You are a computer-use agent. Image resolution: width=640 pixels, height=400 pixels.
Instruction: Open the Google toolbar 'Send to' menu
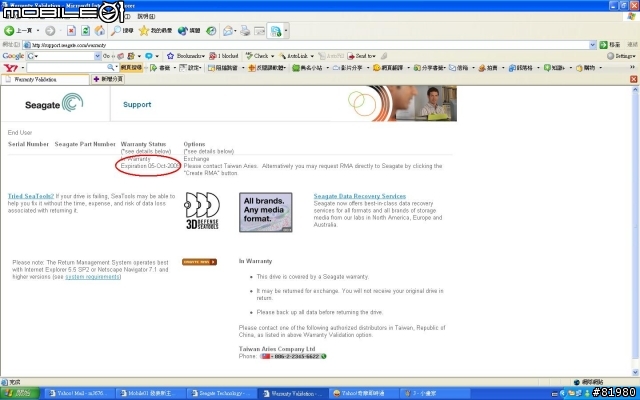361,56
